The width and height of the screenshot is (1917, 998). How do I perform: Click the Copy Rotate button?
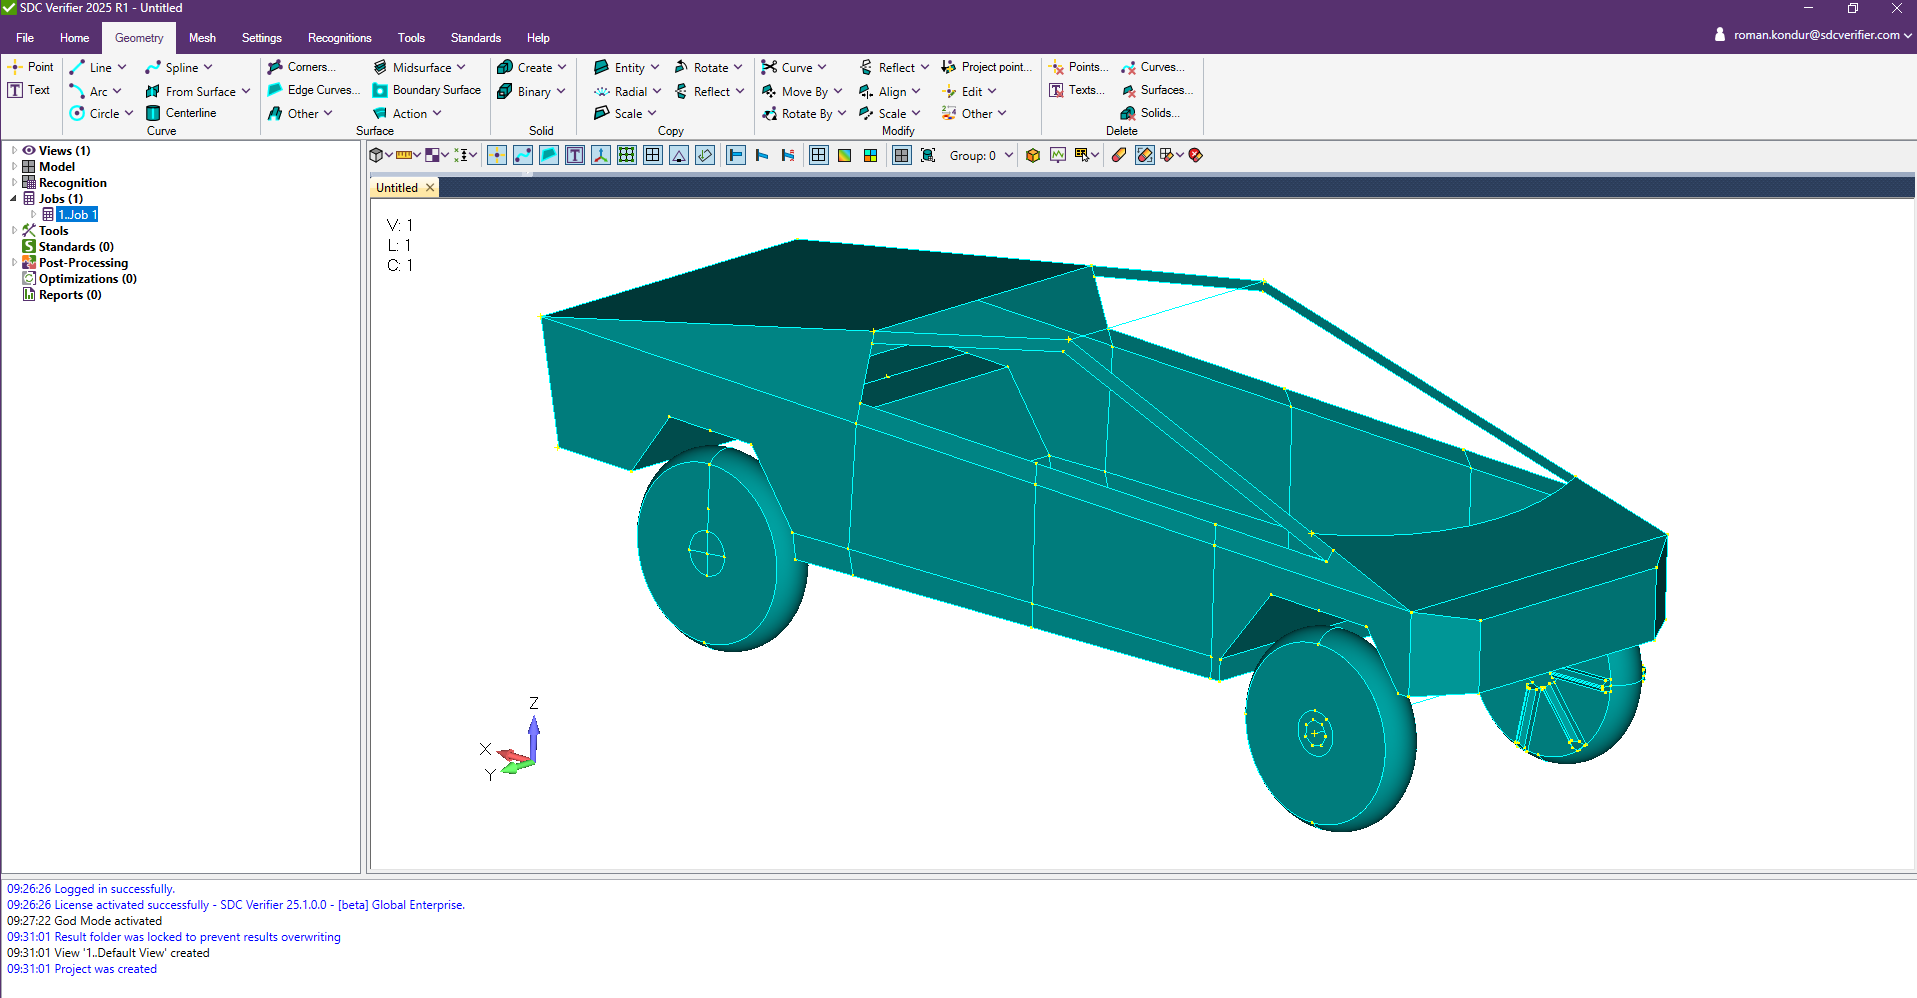[x=709, y=67]
